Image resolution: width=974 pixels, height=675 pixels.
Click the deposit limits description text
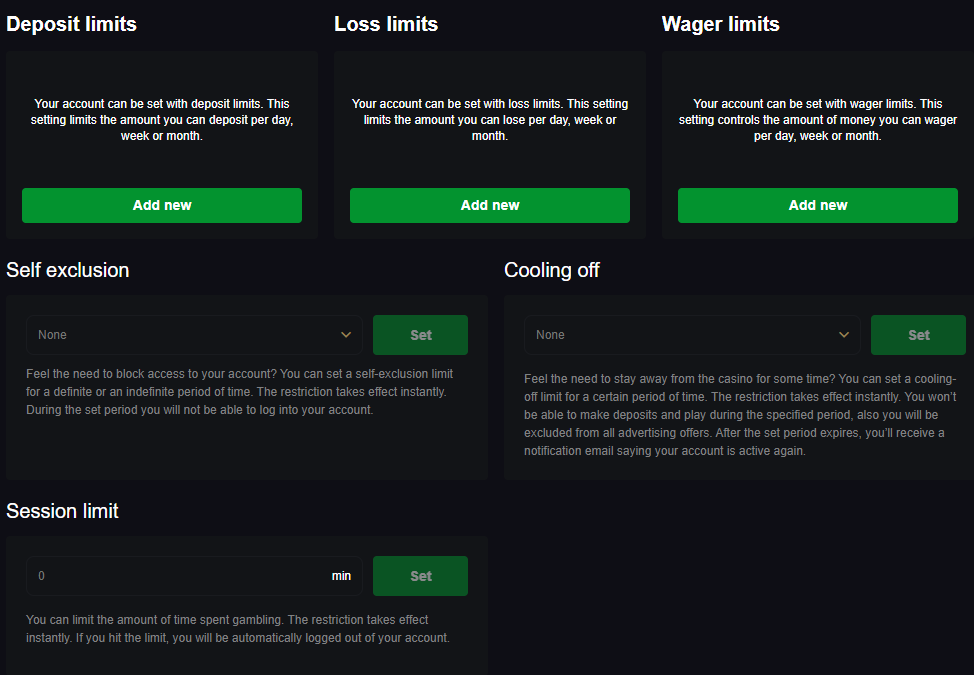162,119
